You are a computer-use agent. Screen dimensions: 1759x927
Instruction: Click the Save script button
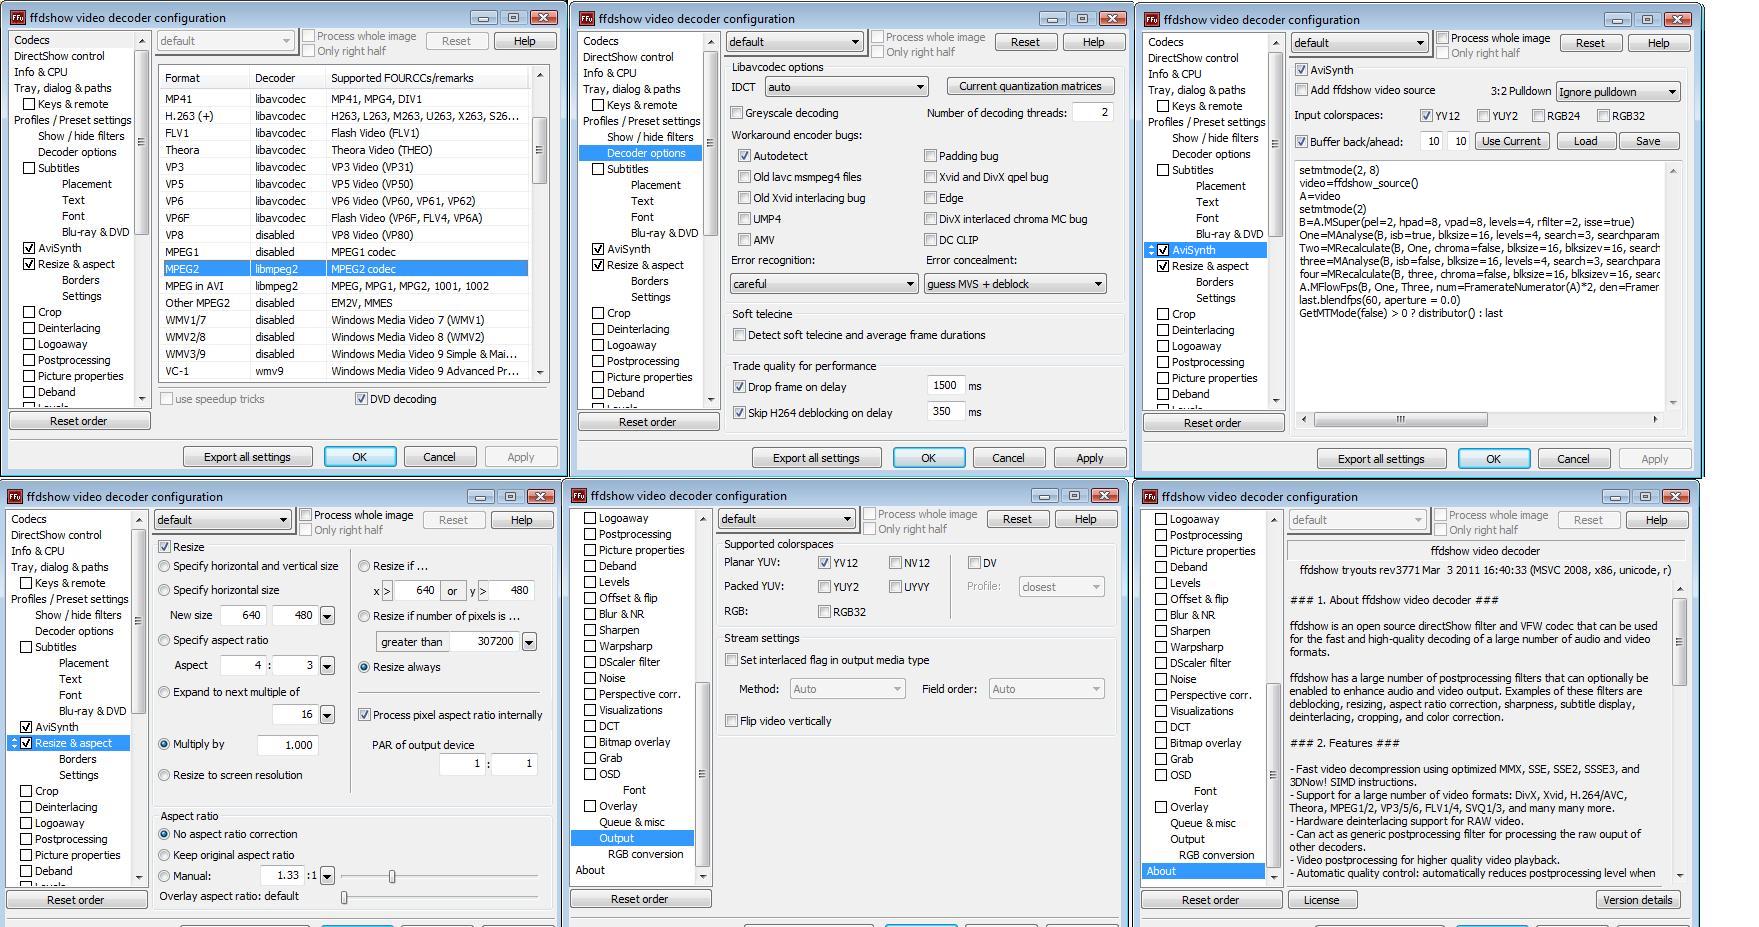point(1648,141)
